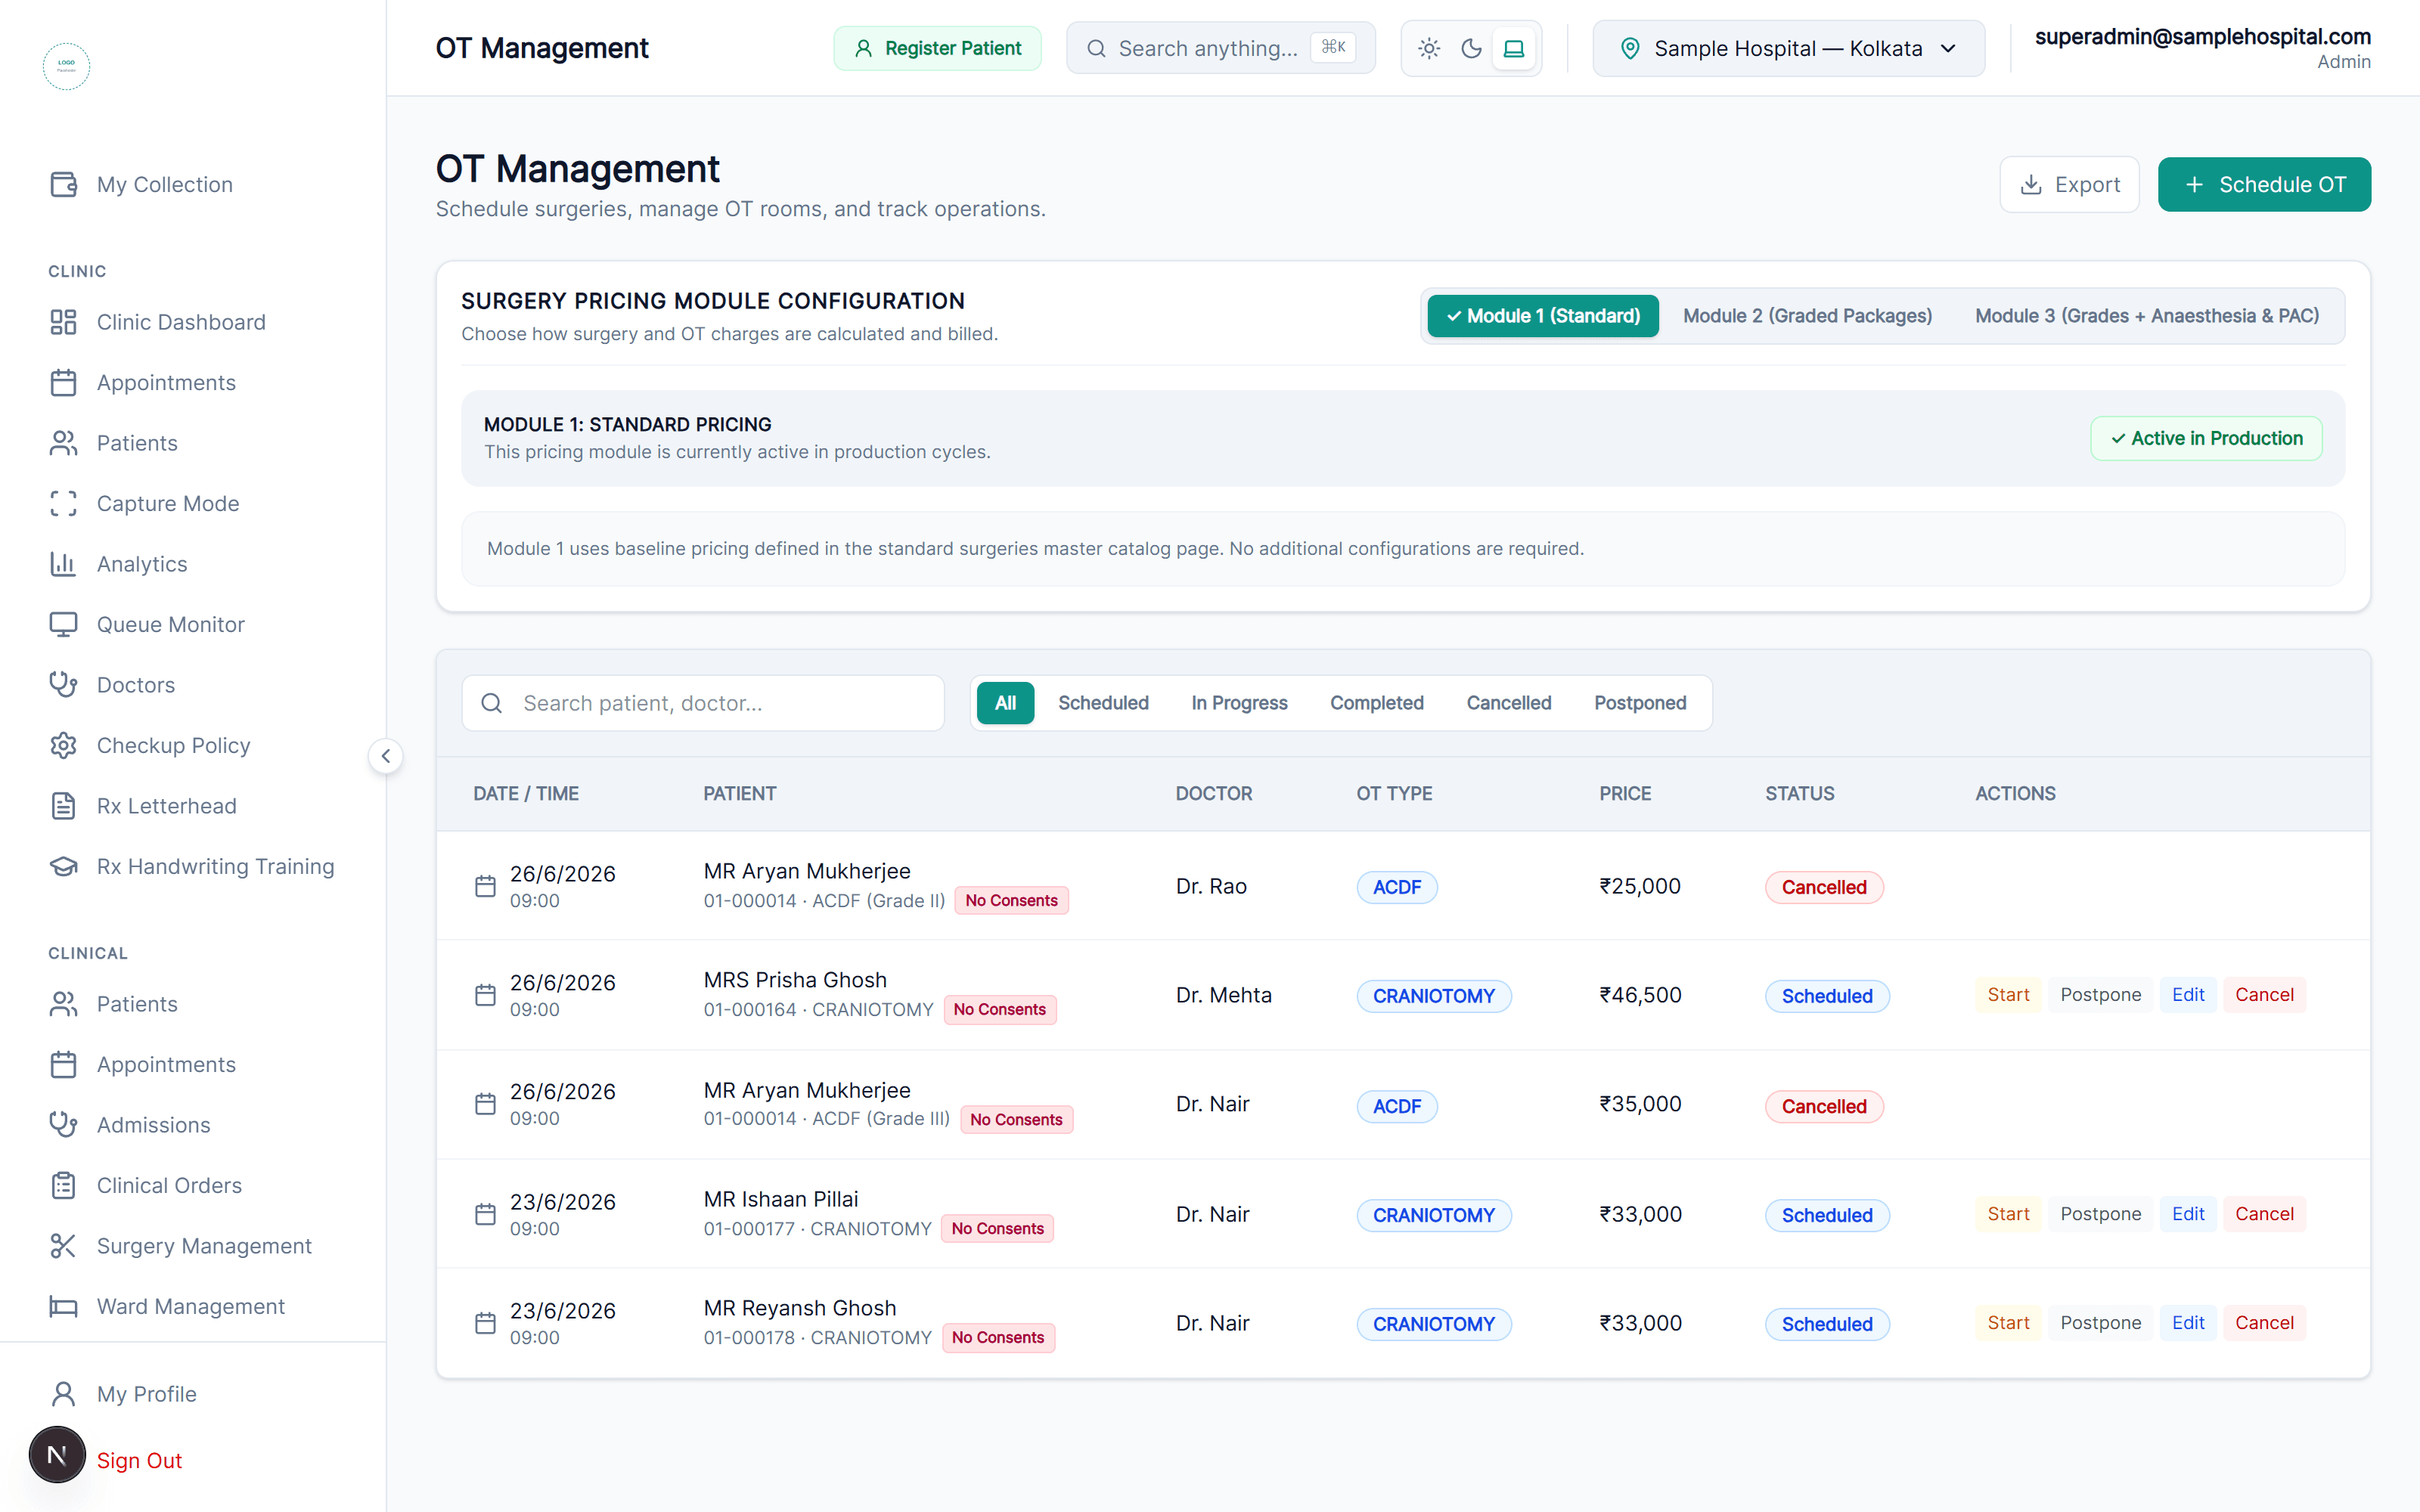This screenshot has width=2420, height=1512.
Task: Click Start for MRS Prisha Ghosh
Action: point(2008,995)
